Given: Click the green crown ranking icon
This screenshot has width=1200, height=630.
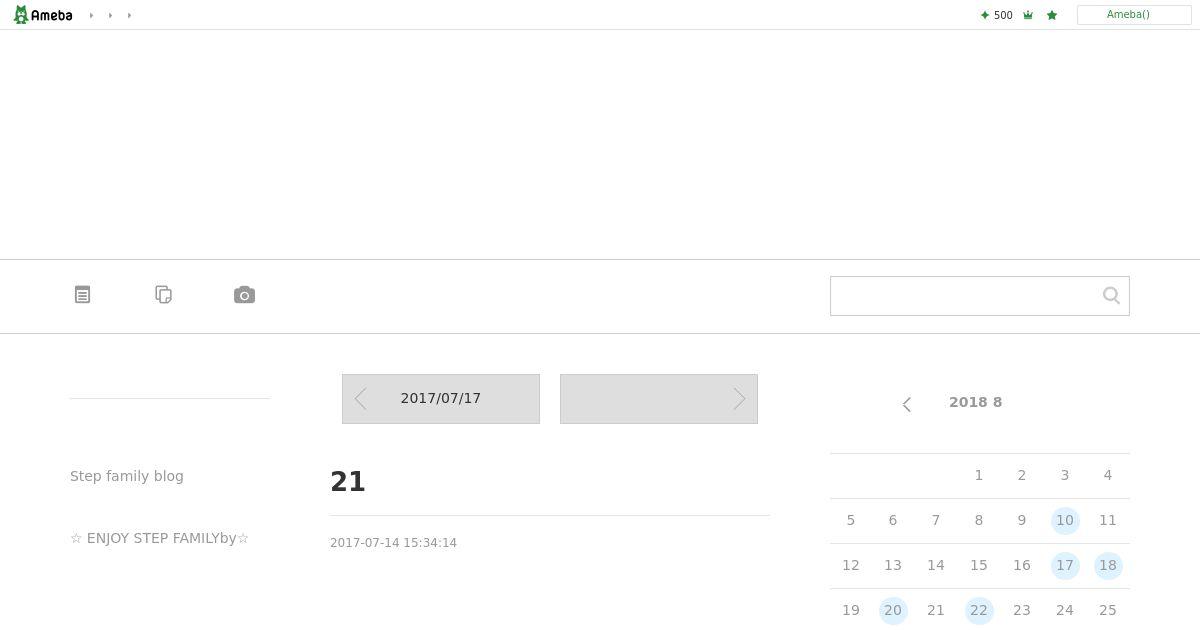Looking at the screenshot, I should coord(1028,15).
